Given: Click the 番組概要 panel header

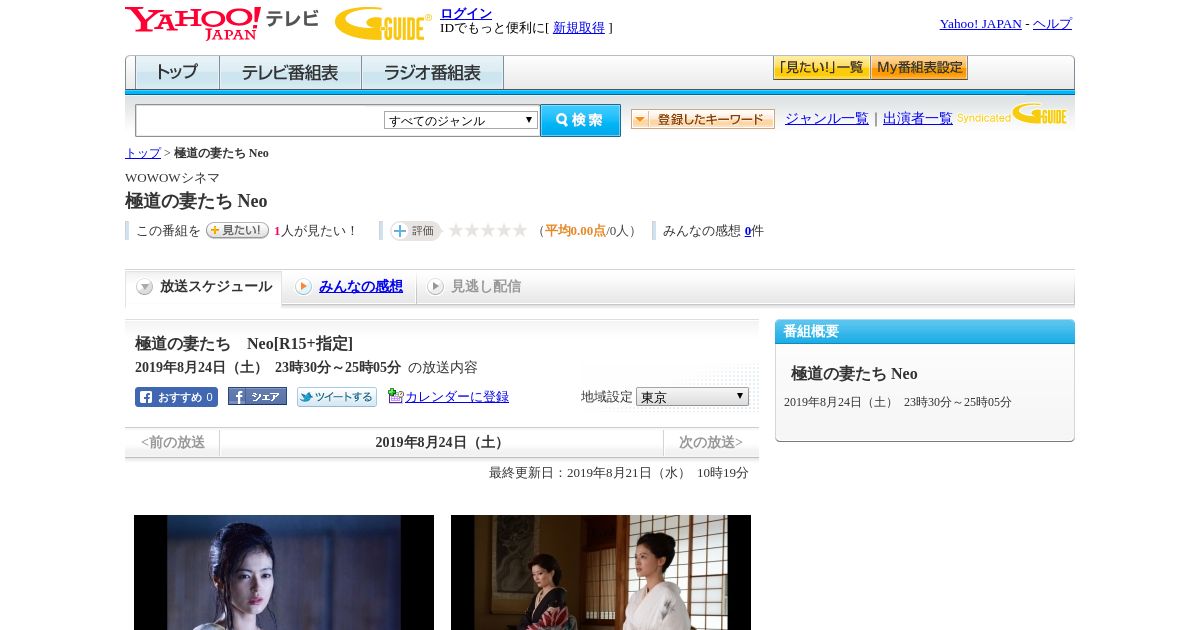Looking at the screenshot, I should pos(925,332).
